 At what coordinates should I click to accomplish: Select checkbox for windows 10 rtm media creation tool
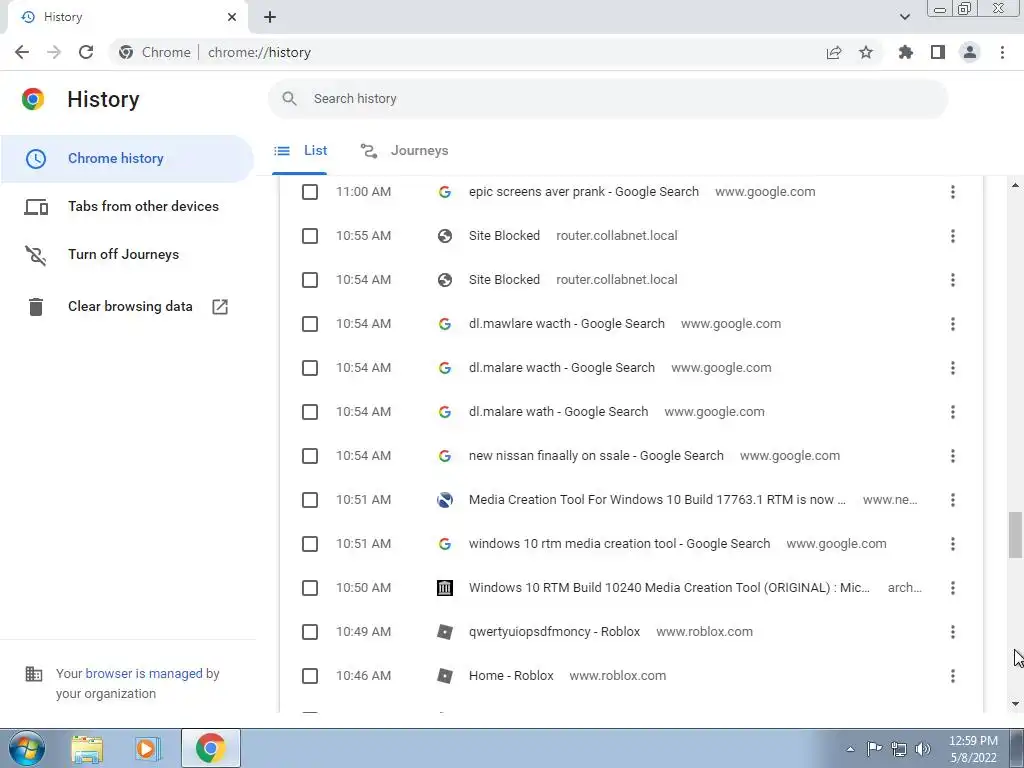310,544
